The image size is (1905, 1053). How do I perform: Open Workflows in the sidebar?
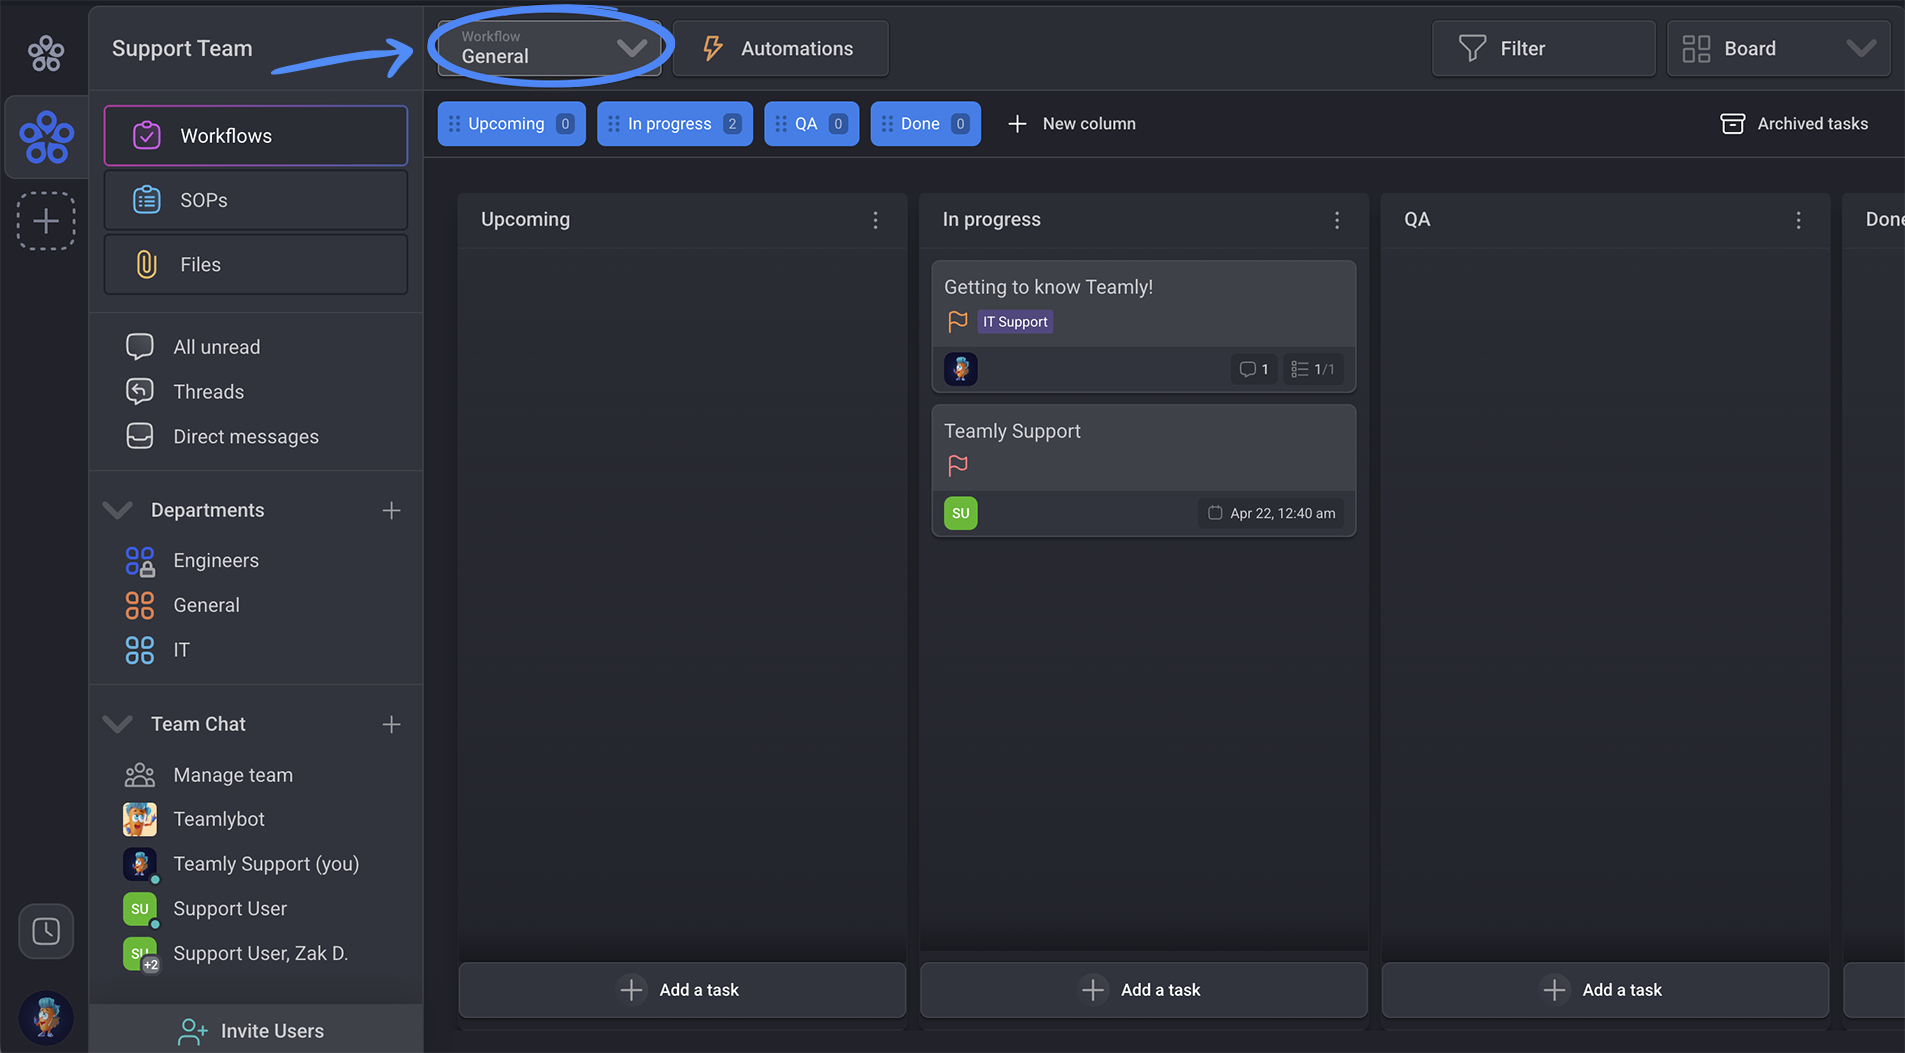tap(256, 136)
